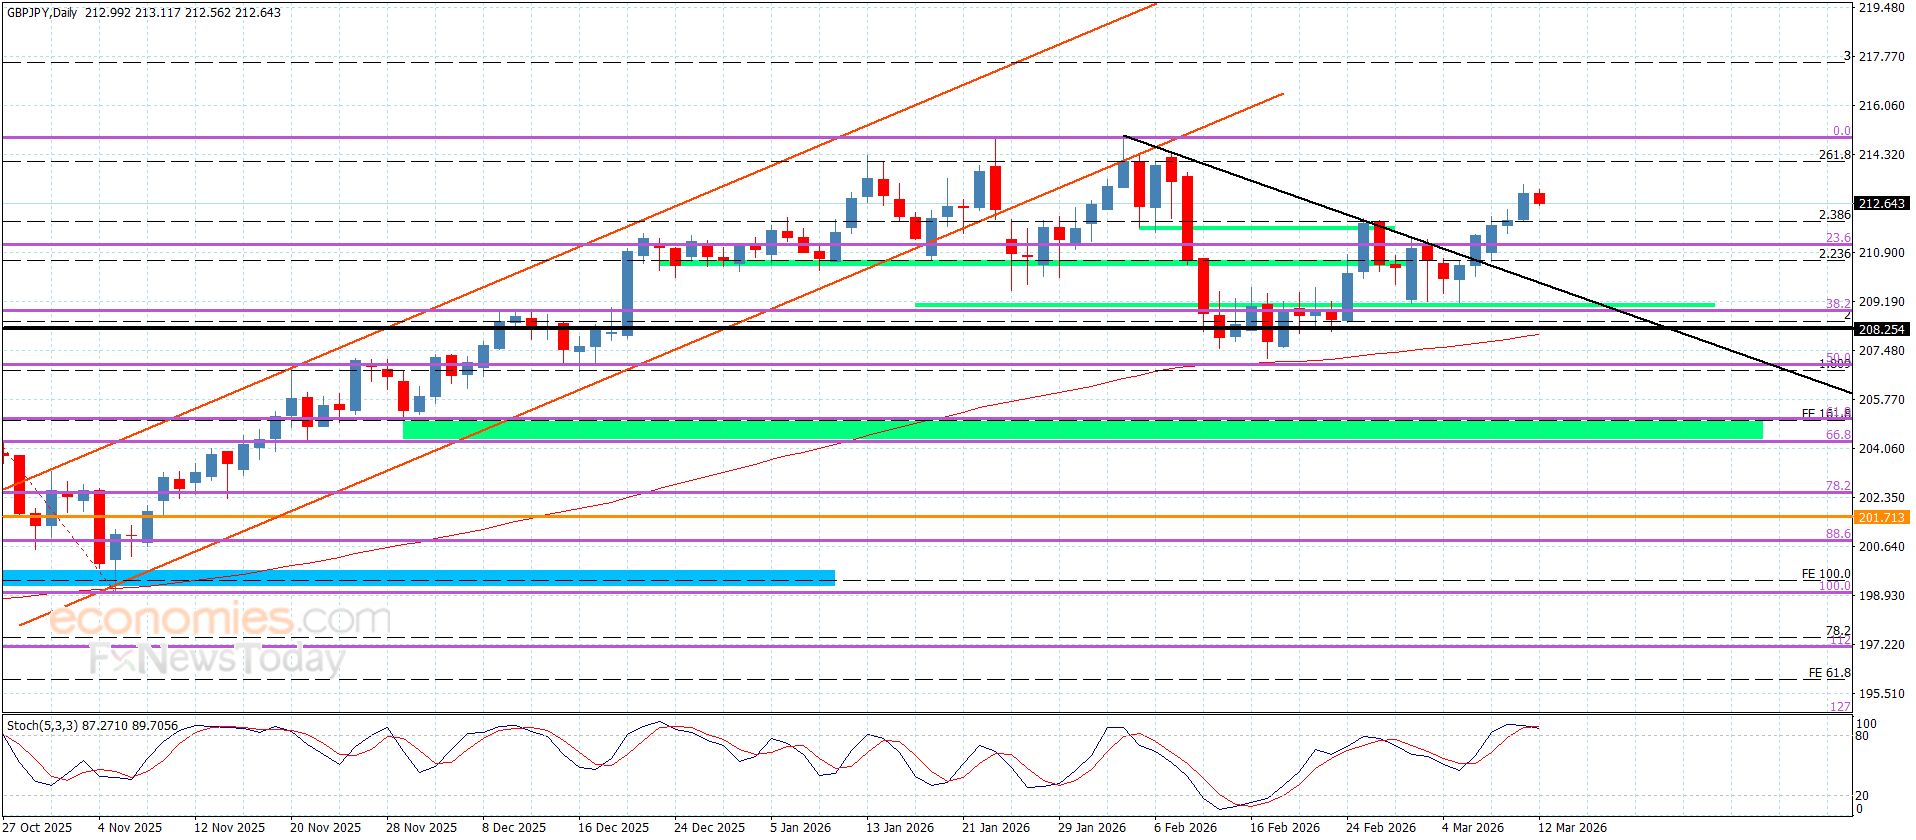Click the 261.8 Fibonacci level label
This screenshot has height=840, width=1916.
pos(1834,155)
